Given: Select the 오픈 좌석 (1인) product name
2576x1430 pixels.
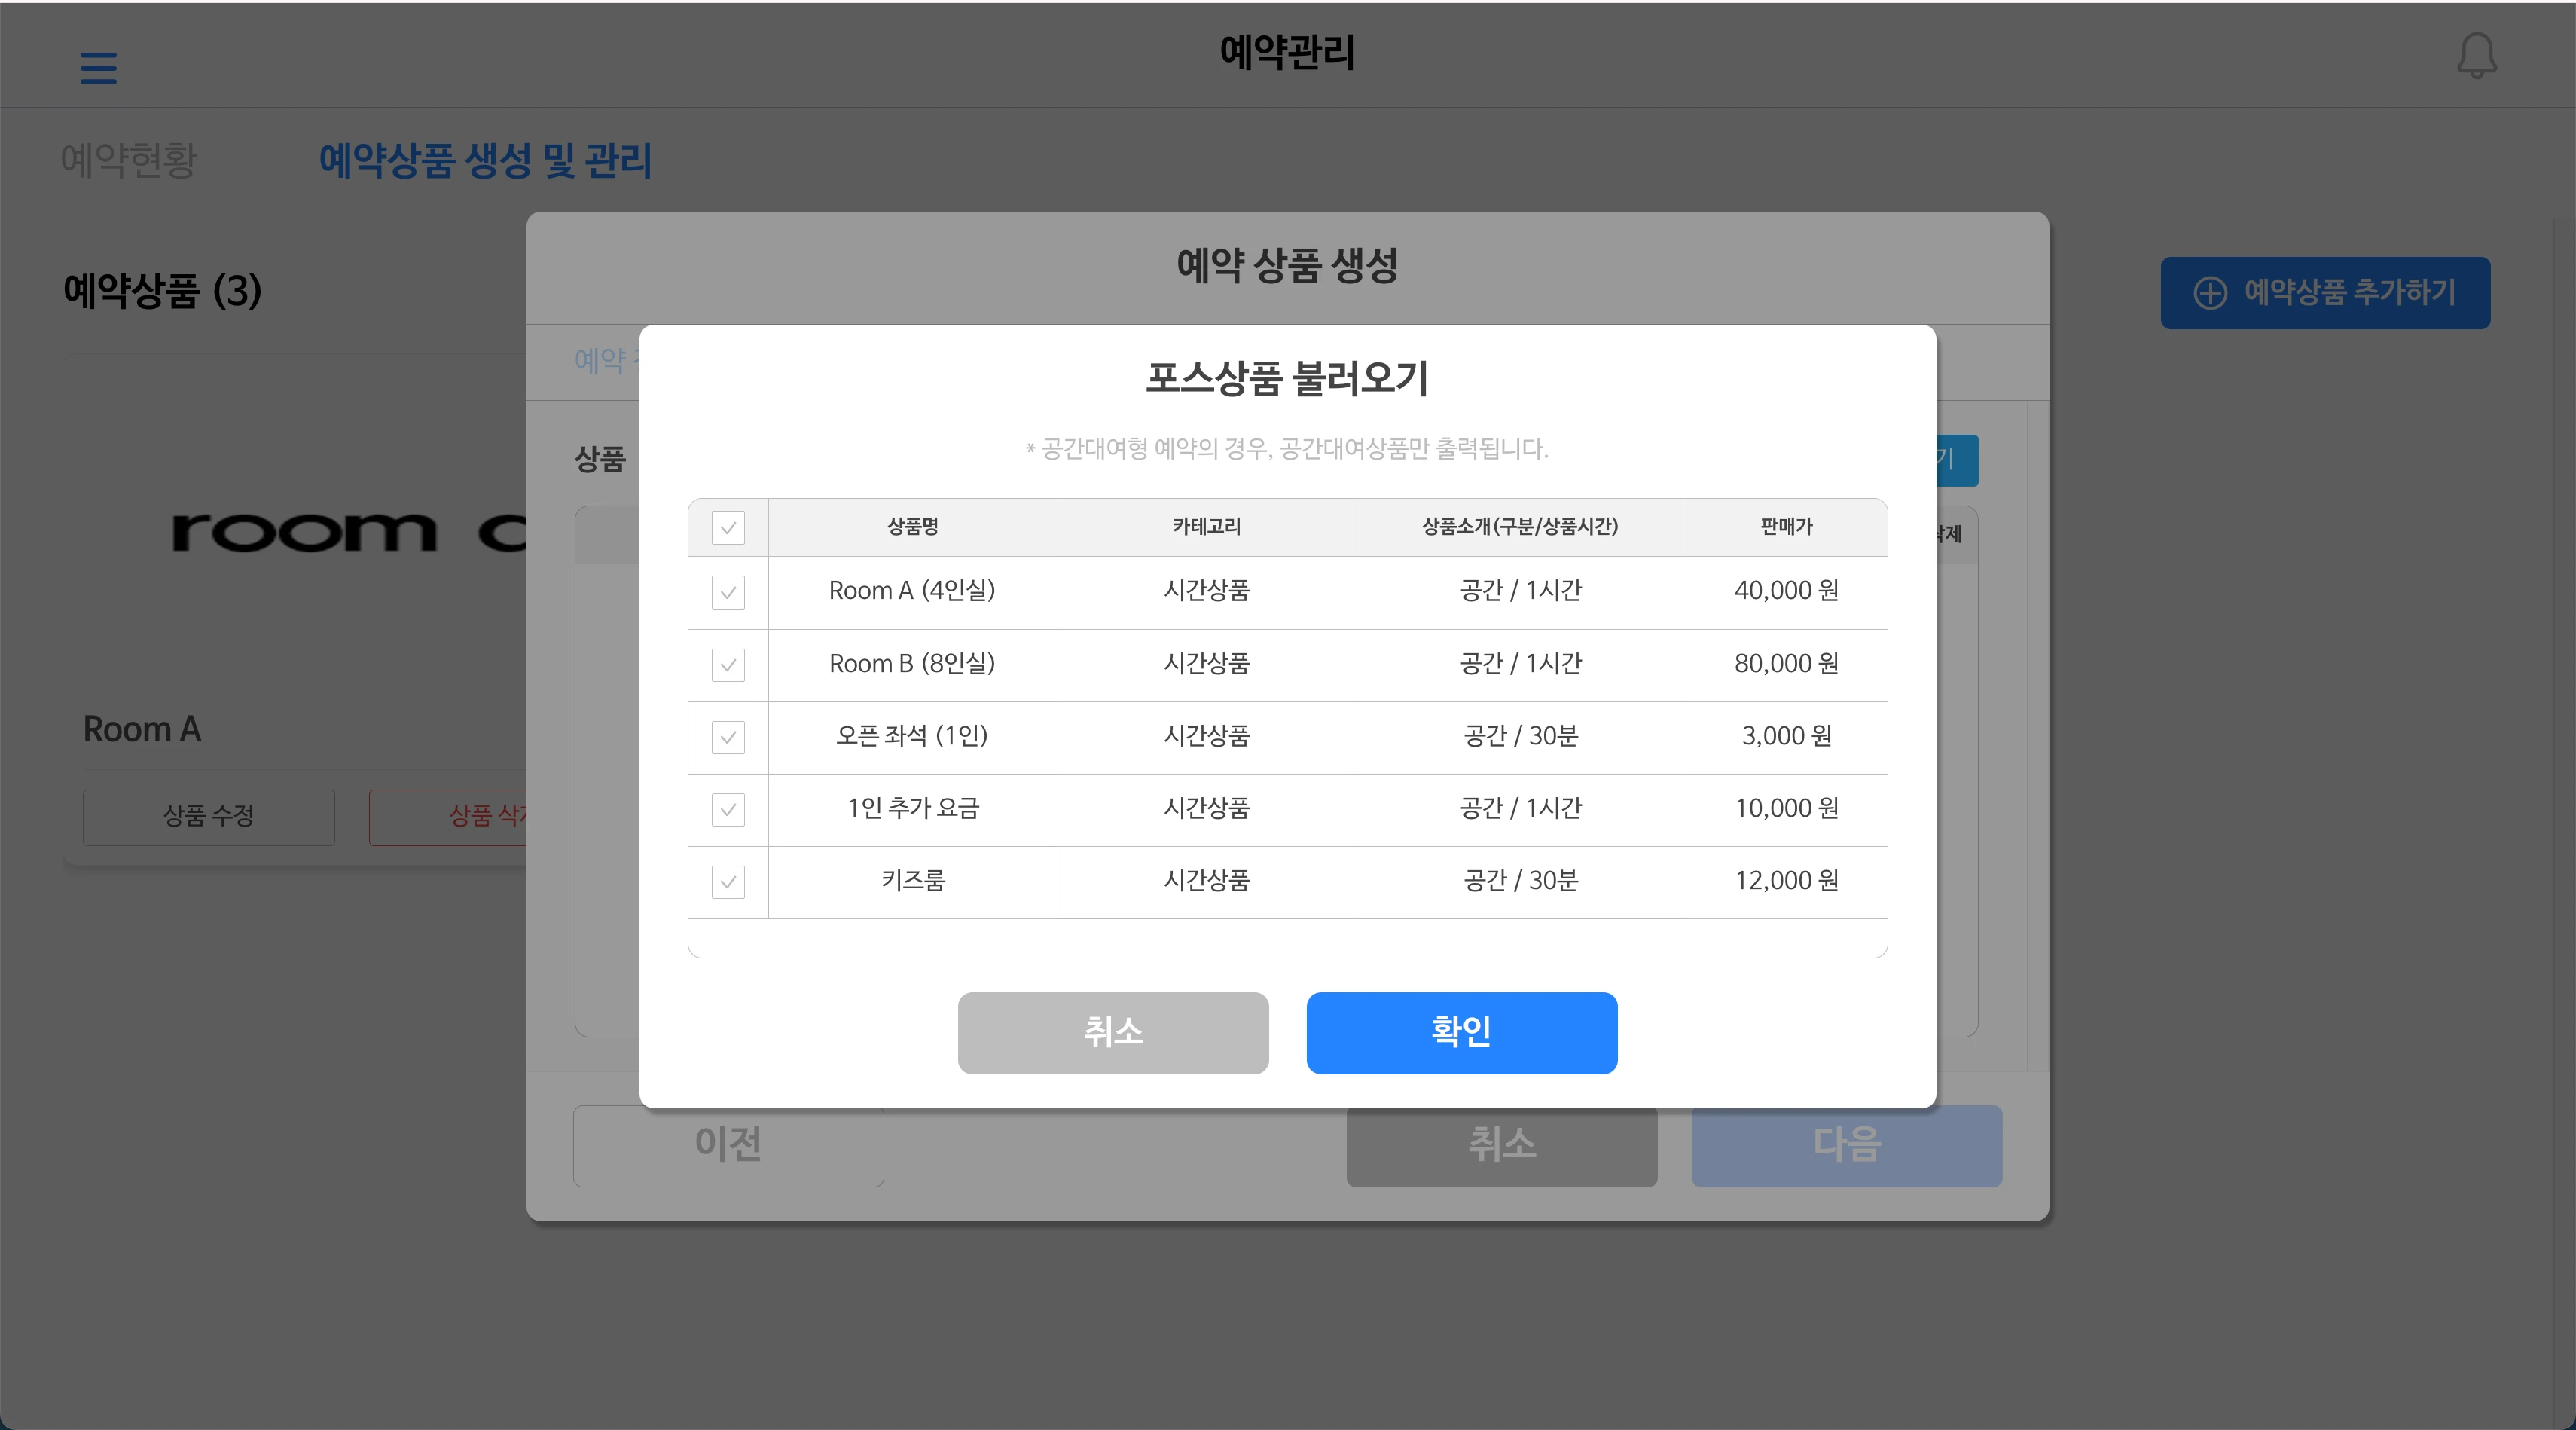Looking at the screenshot, I should (x=912, y=736).
